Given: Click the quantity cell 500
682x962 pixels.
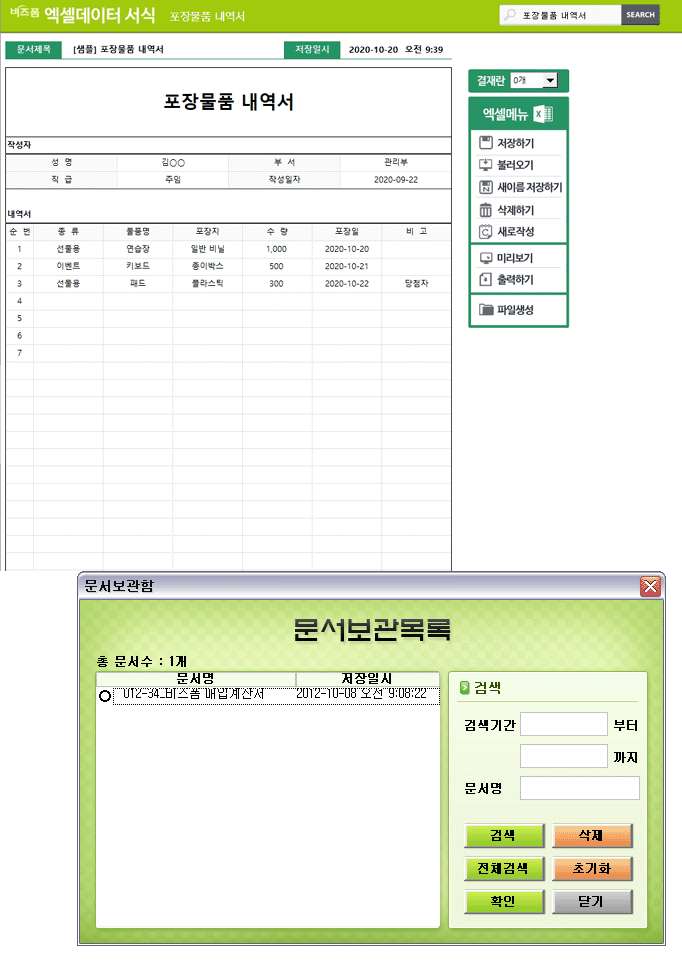Looking at the screenshot, I should pos(277,266).
